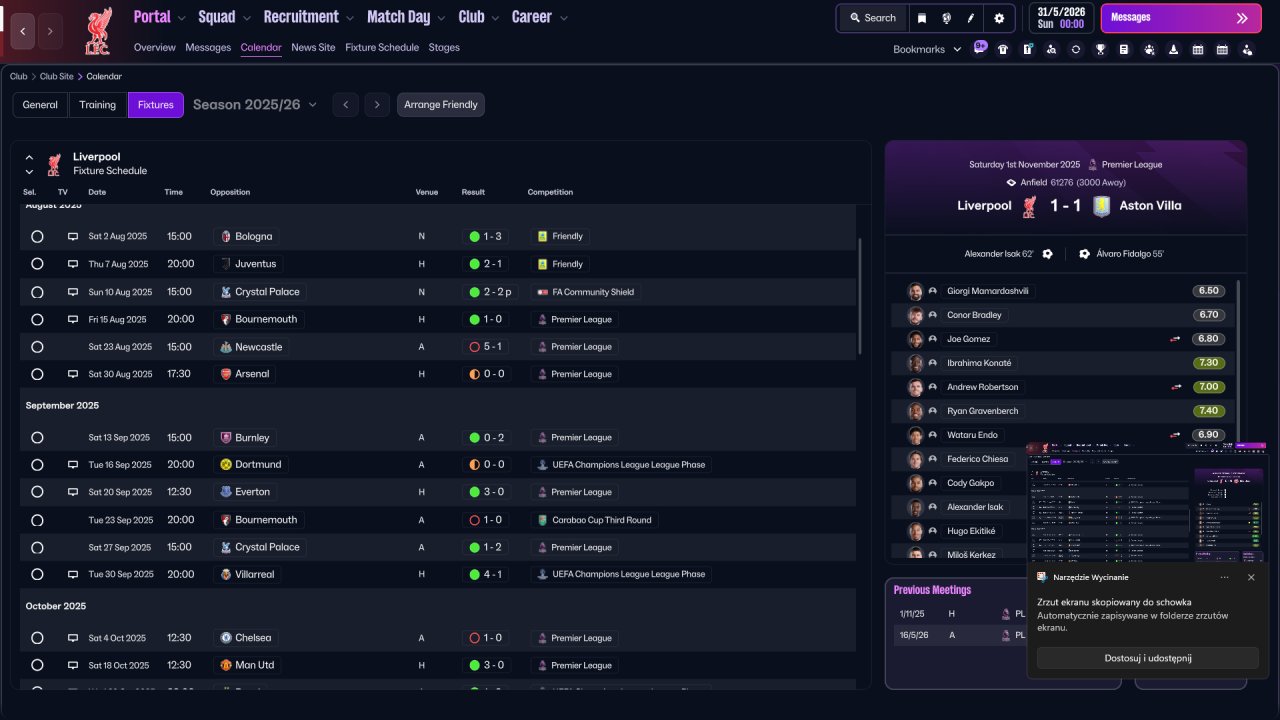Open the 9+ notifications chat icon

[x=980, y=47]
